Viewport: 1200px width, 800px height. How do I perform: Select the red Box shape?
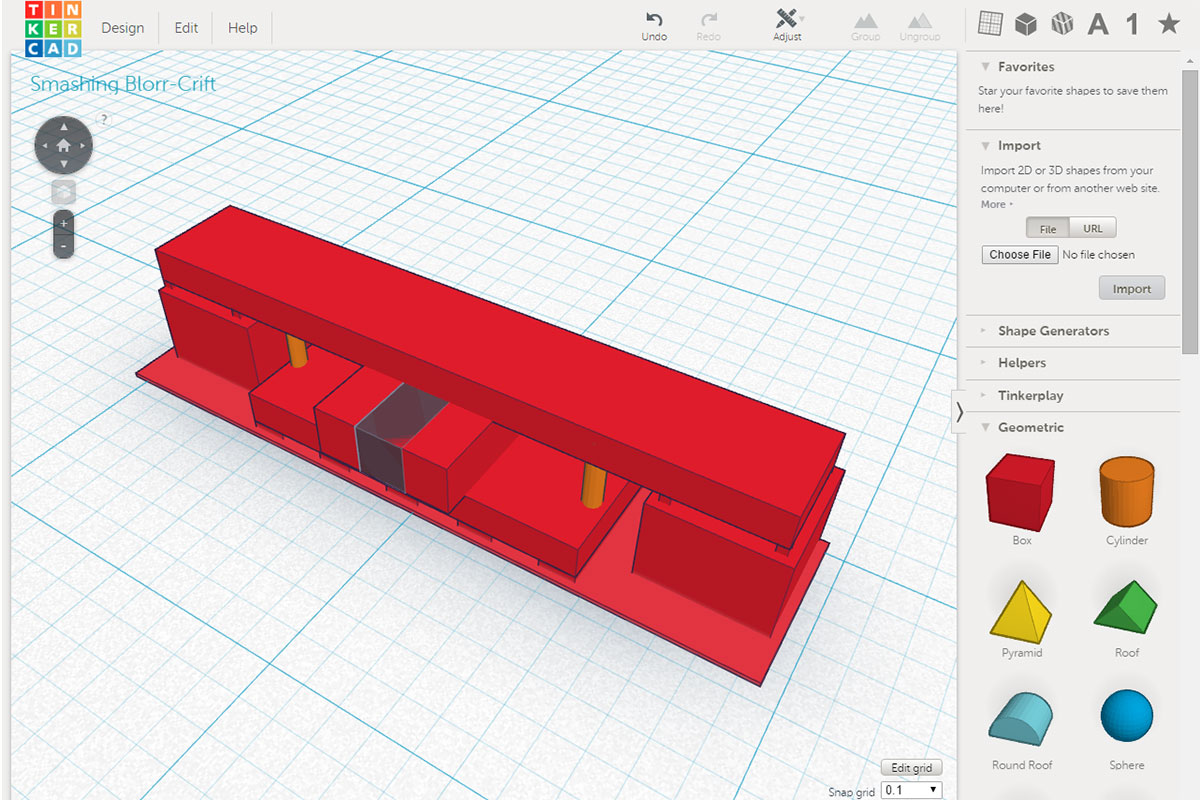[1021, 490]
